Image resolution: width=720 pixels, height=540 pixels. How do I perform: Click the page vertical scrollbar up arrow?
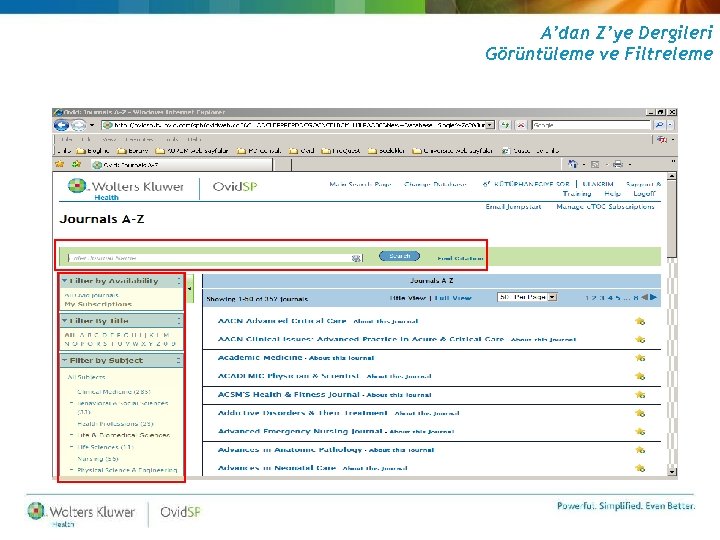[x=672, y=176]
